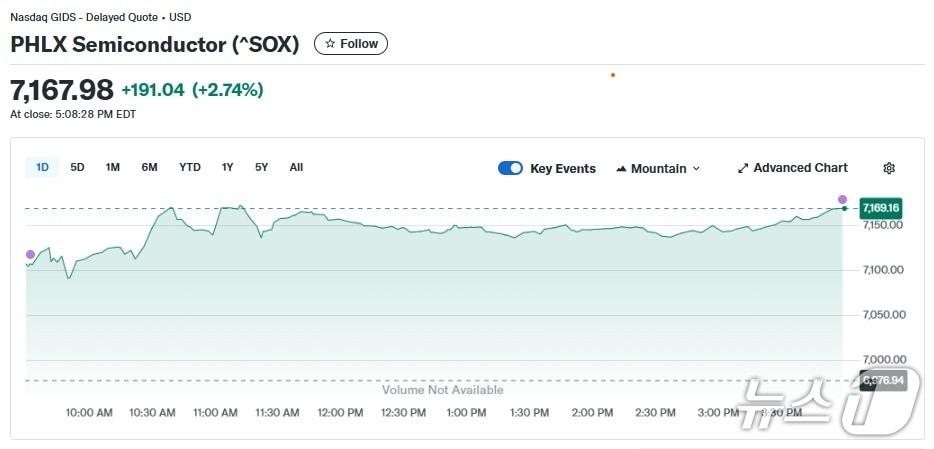Switch to the 5D time range
934x449 pixels.
77,167
